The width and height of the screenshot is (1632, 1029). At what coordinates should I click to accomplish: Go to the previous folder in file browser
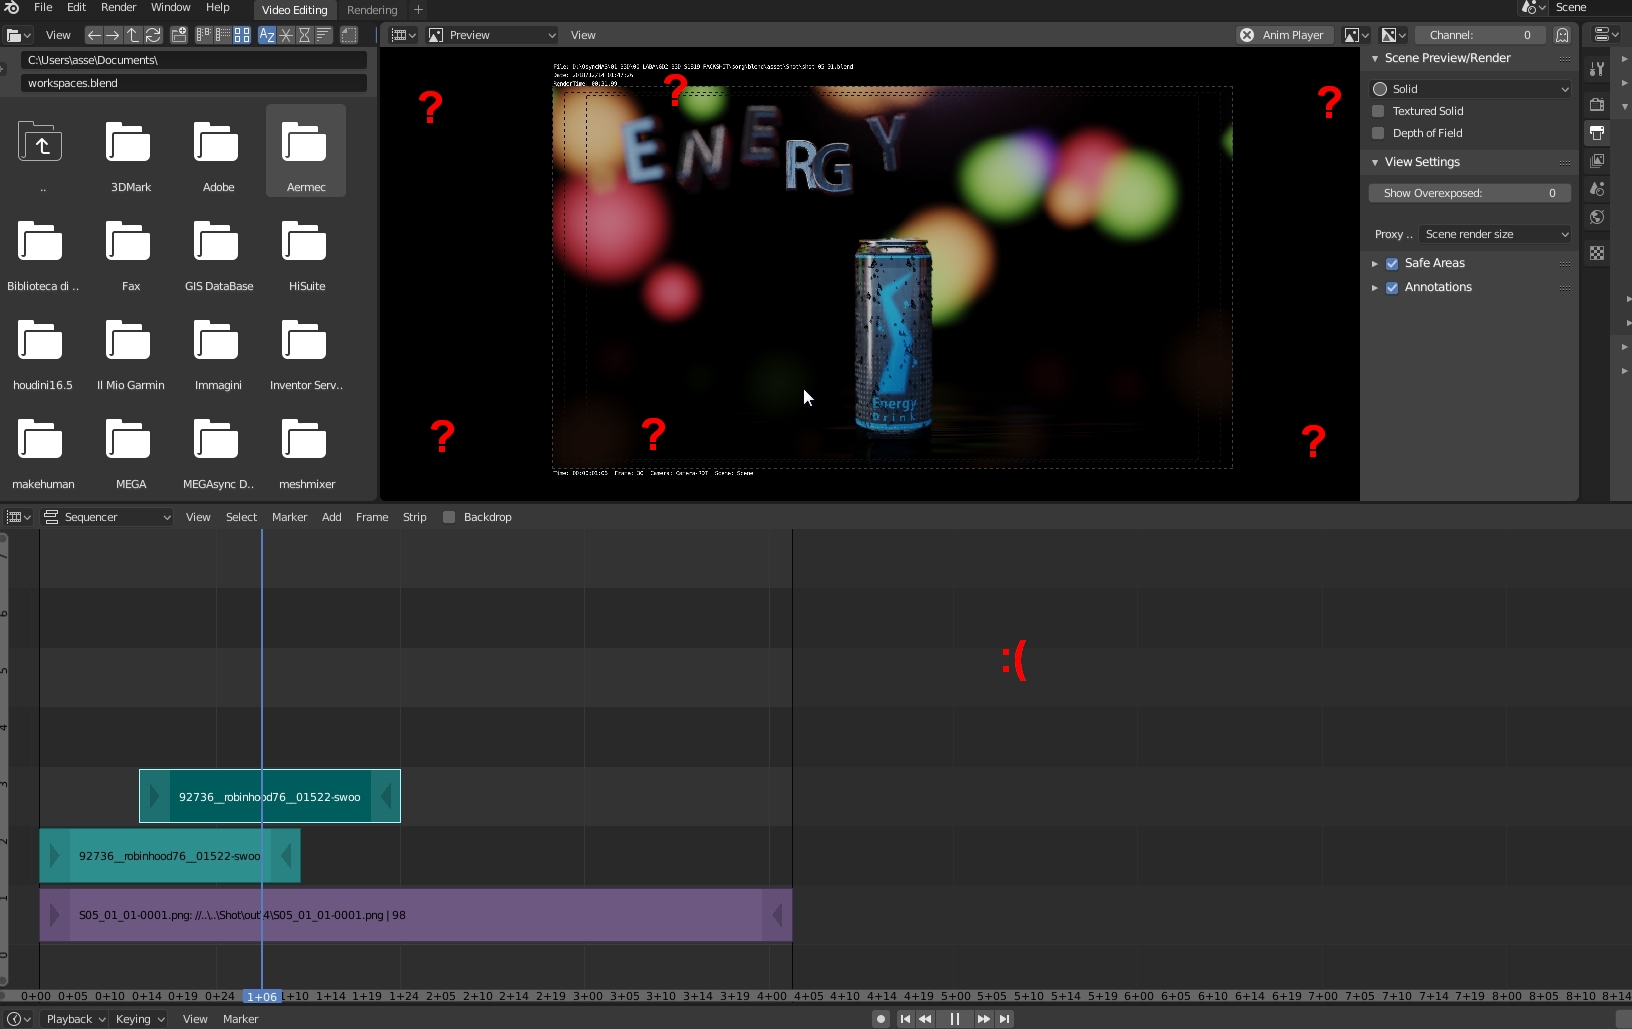(x=93, y=35)
